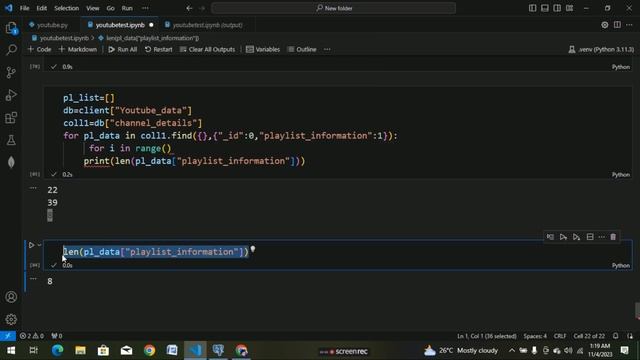Screen dimensions: 640x360
Task: Click Cell 22 of 22 status item
Action: click(589, 336)
